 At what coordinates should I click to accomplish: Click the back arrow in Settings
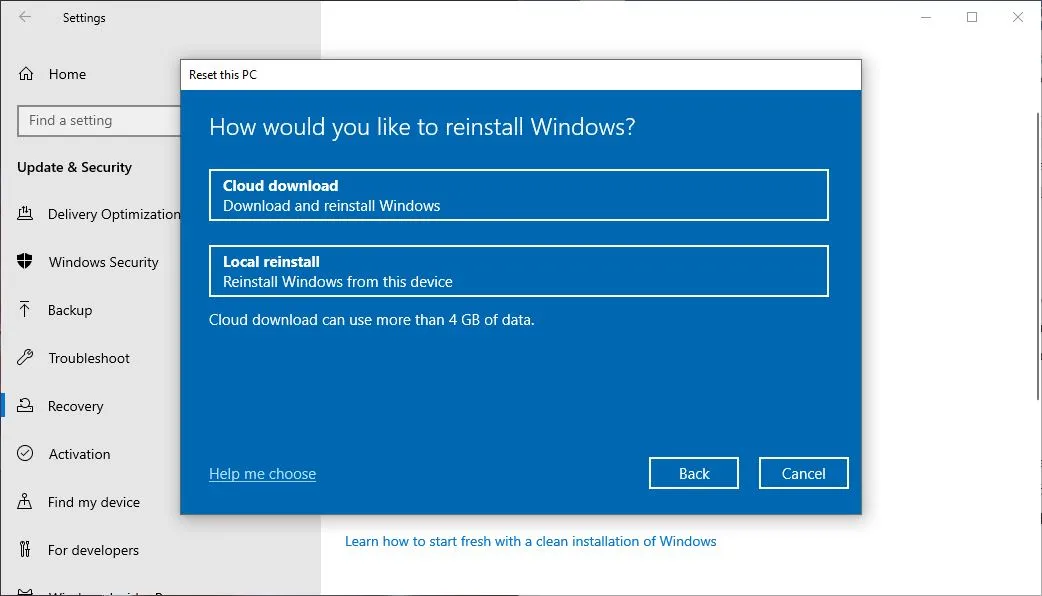[x=22, y=17]
